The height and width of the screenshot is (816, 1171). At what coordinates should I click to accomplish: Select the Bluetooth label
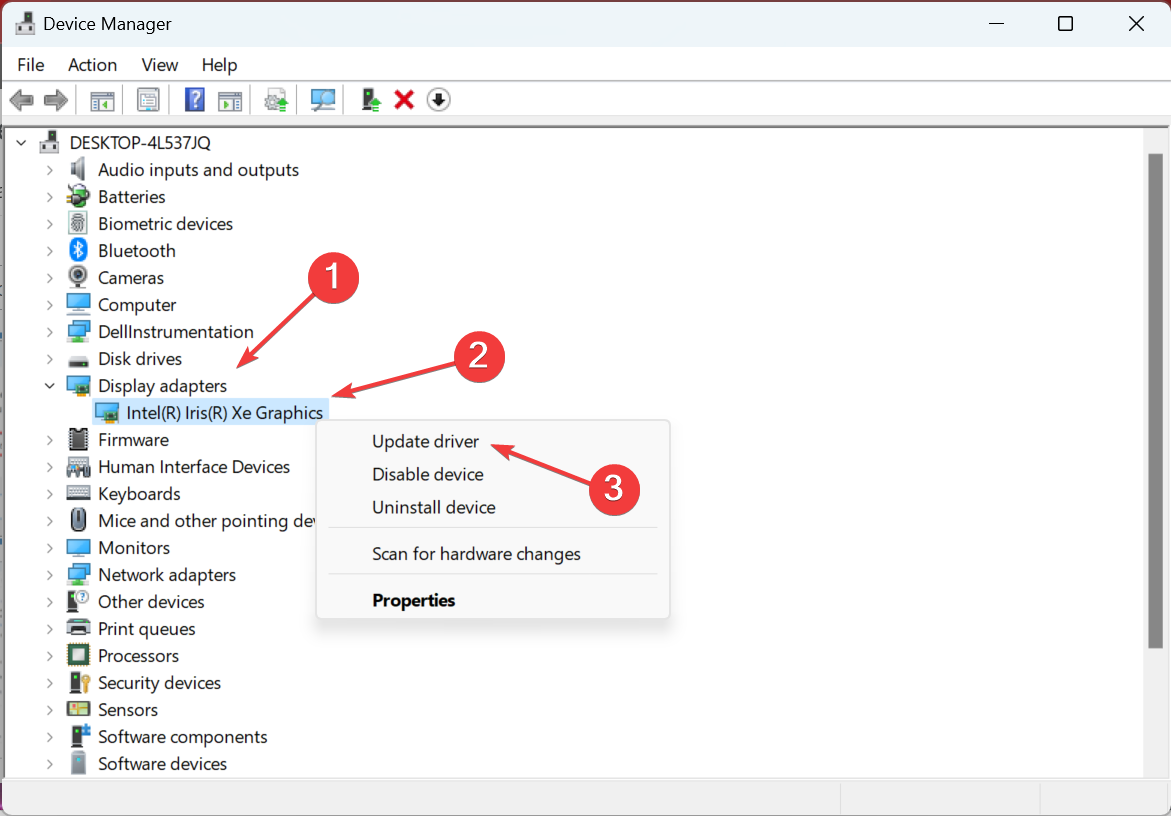137,251
